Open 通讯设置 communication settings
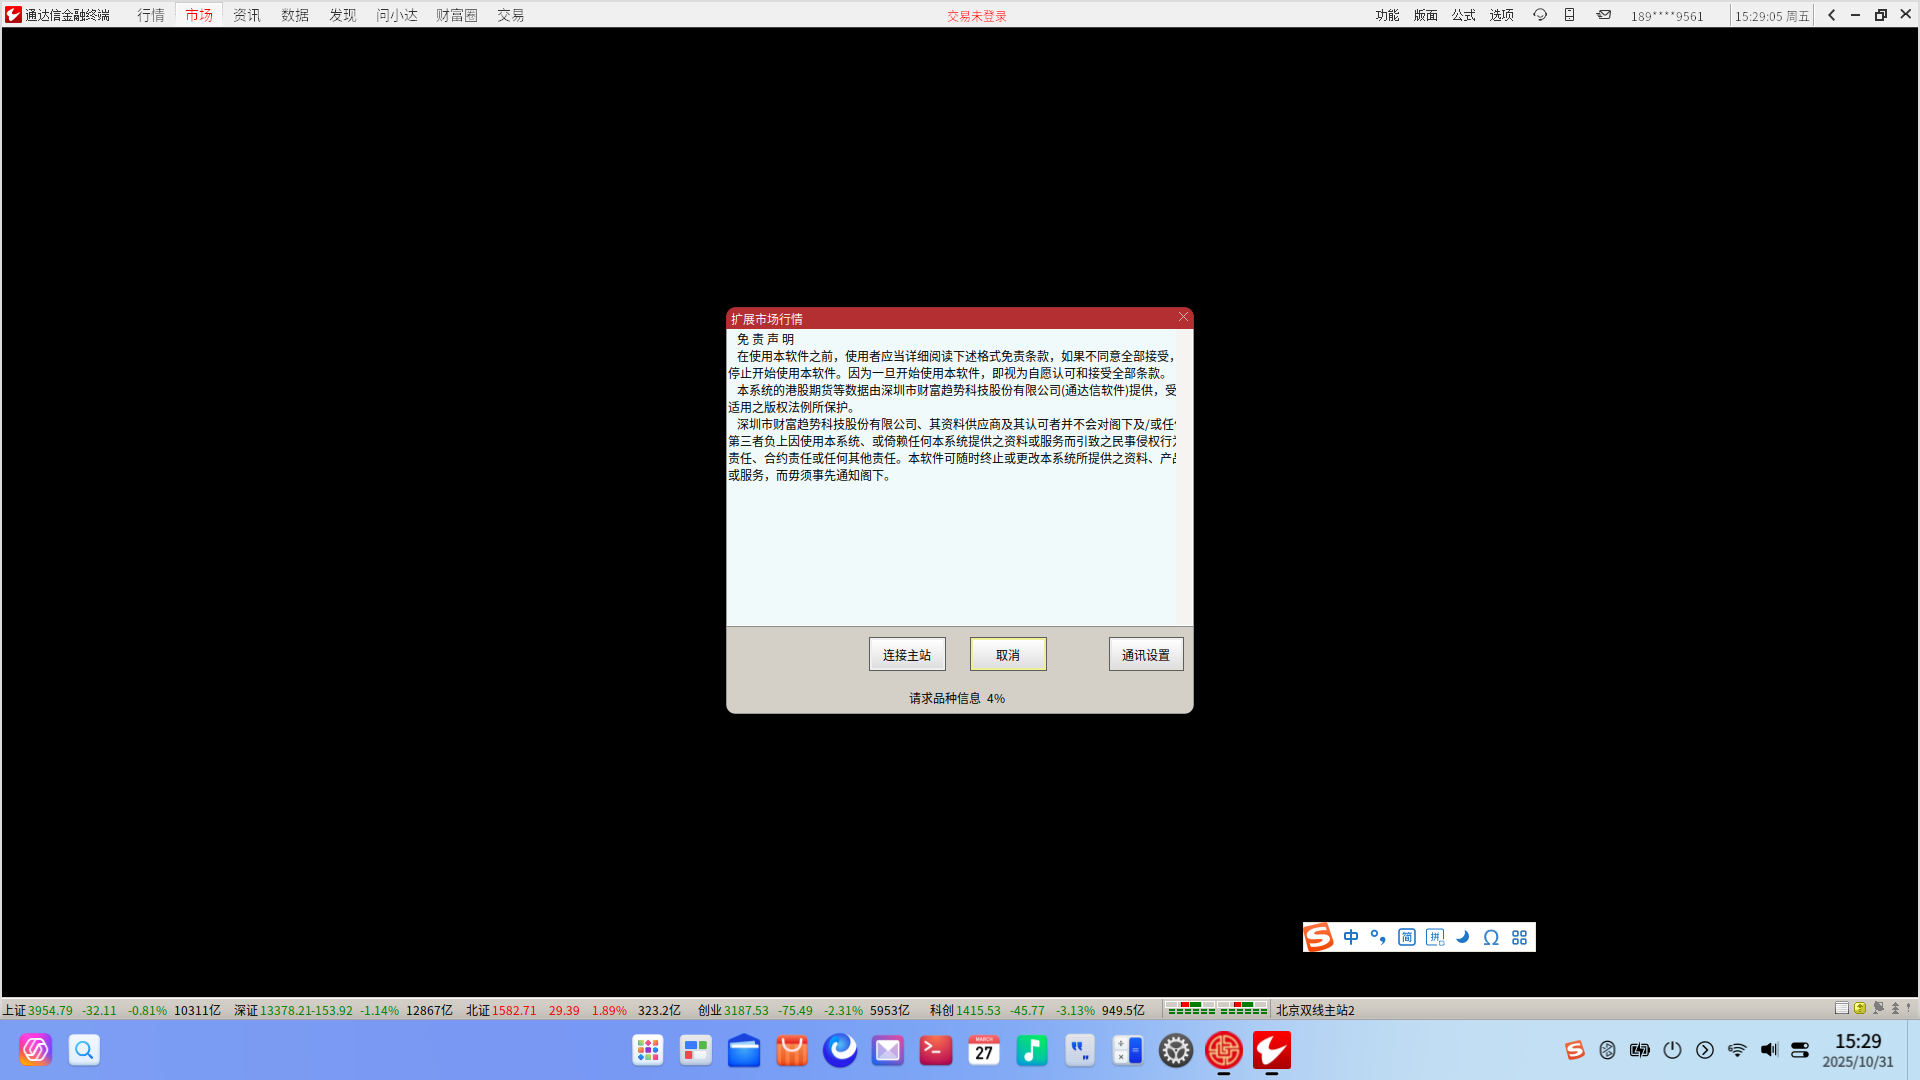The width and height of the screenshot is (1920, 1080). (1146, 655)
